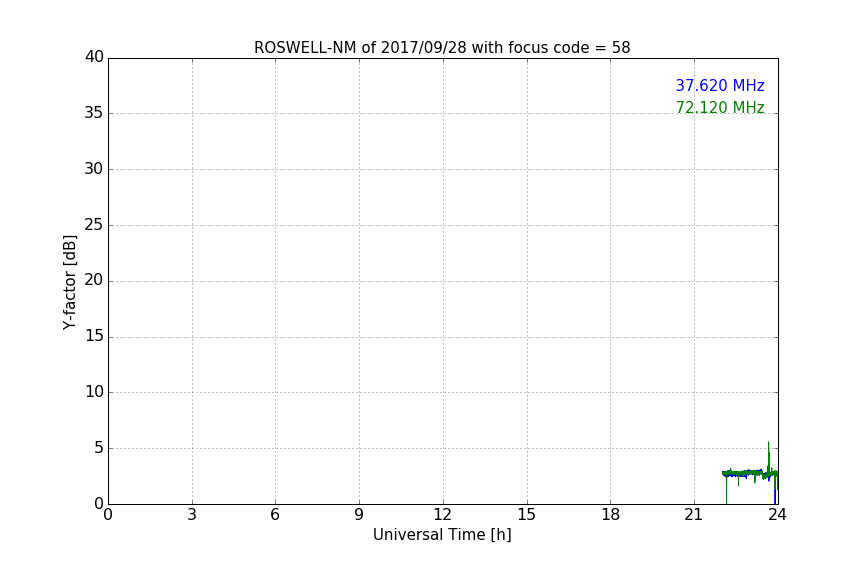Click the 'Y-factor [dB]' axis label
The height and width of the screenshot is (576, 864).
click(x=69, y=282)
